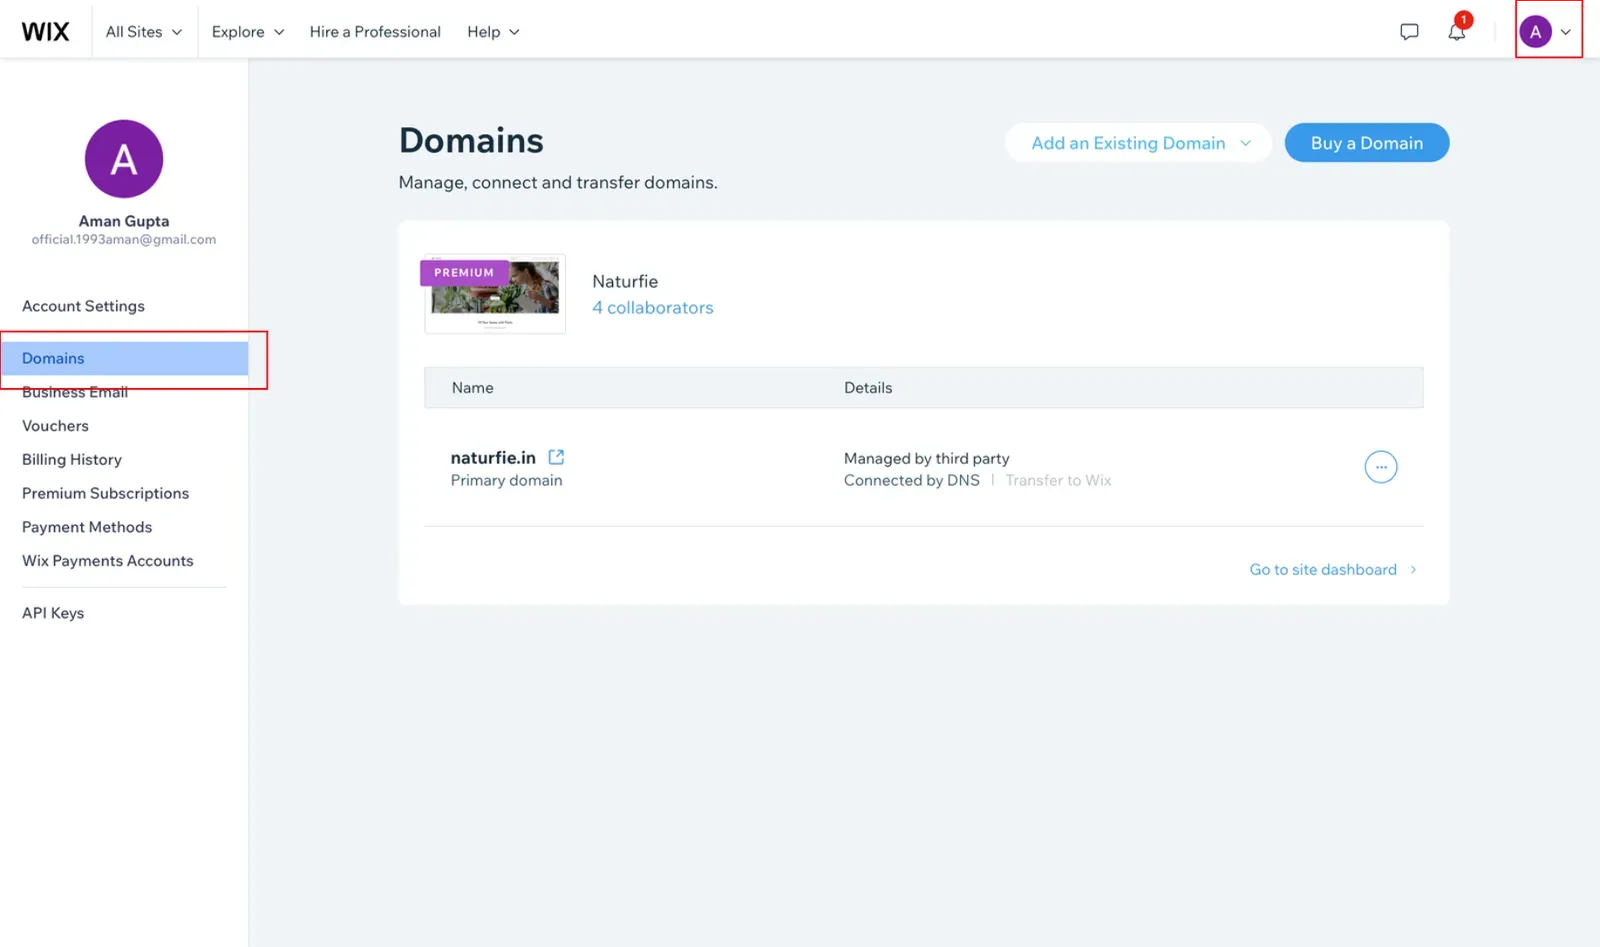Expand Add an Existing Domain dropdown
The height and width of the screenshot is (947, 1600).
[x=1138, y=143]
